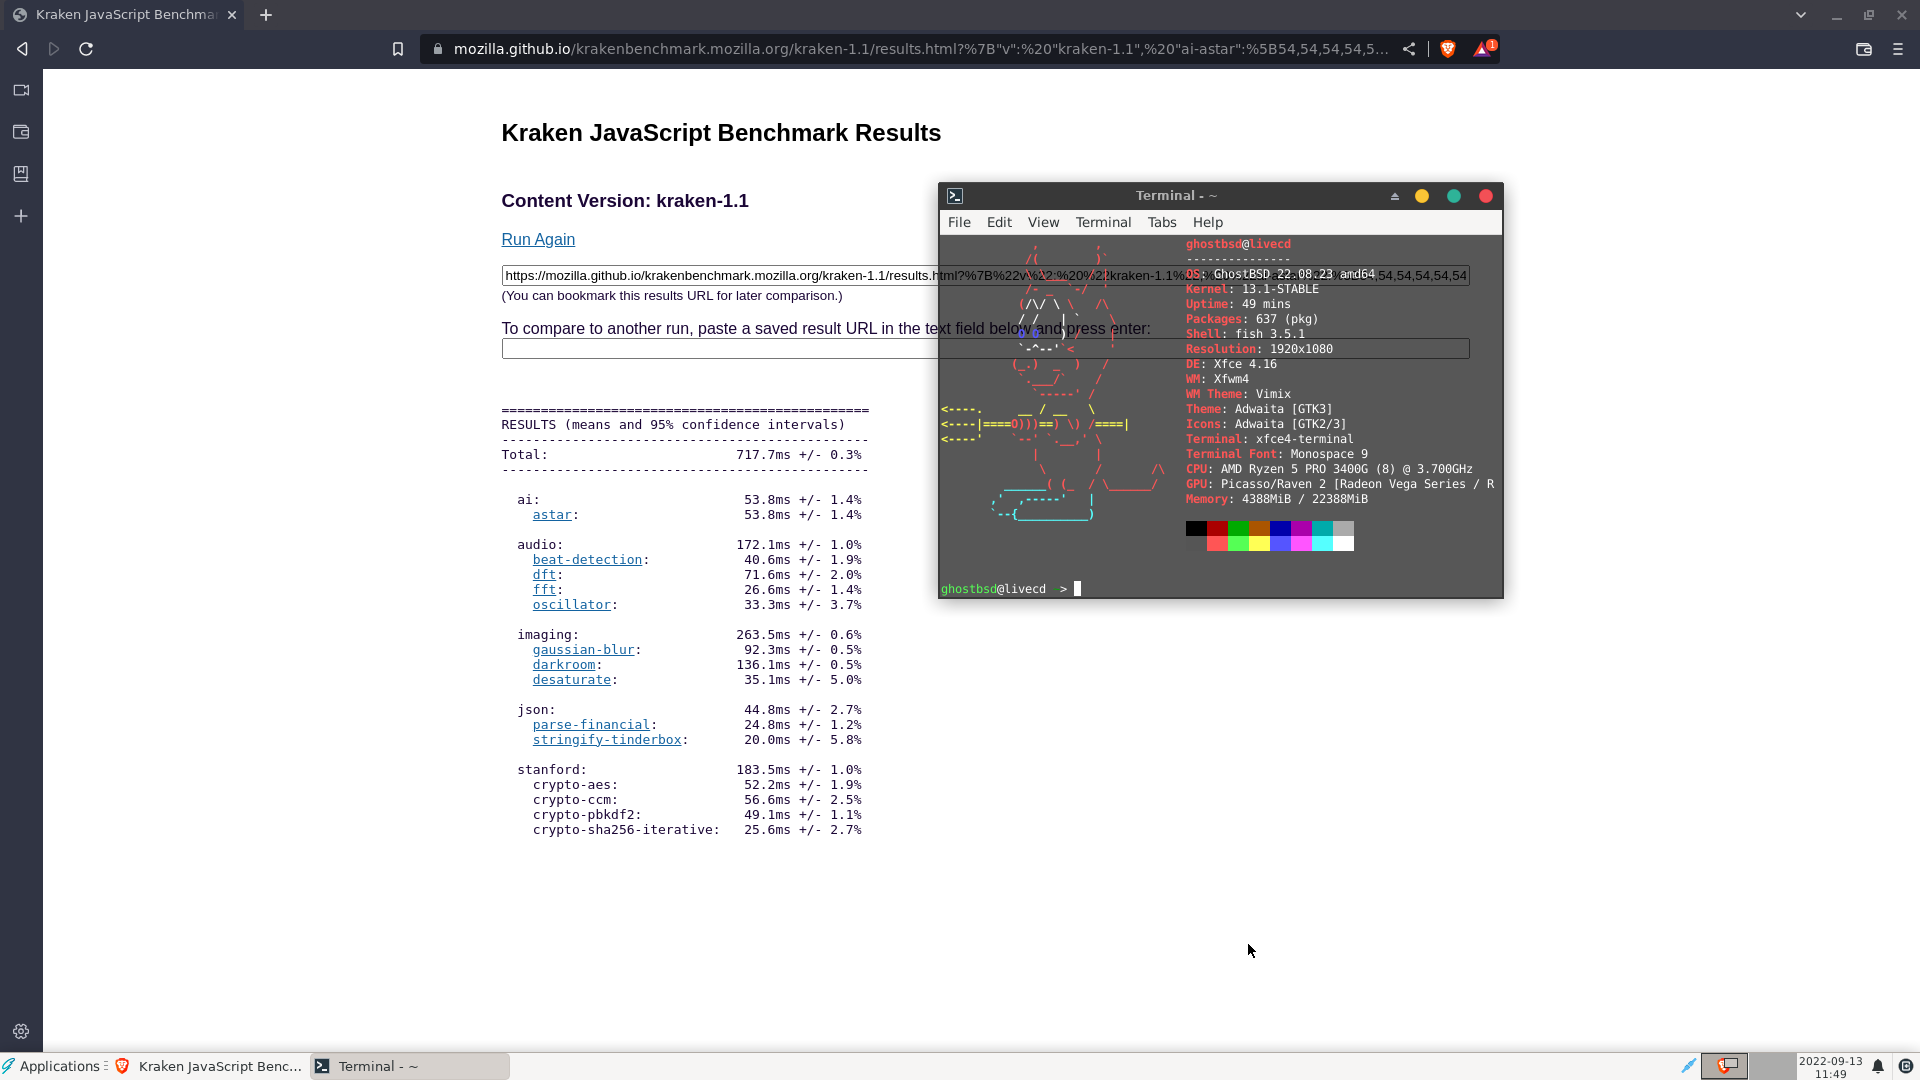Add a sidebar item with the plus icon
This screenshot has width=1920, height=1080.
coord(21,216)
